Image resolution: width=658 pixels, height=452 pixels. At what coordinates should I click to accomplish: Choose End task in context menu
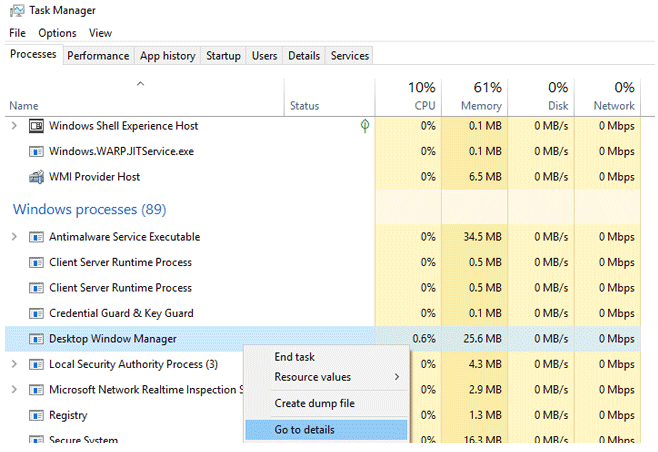(326, 357)
